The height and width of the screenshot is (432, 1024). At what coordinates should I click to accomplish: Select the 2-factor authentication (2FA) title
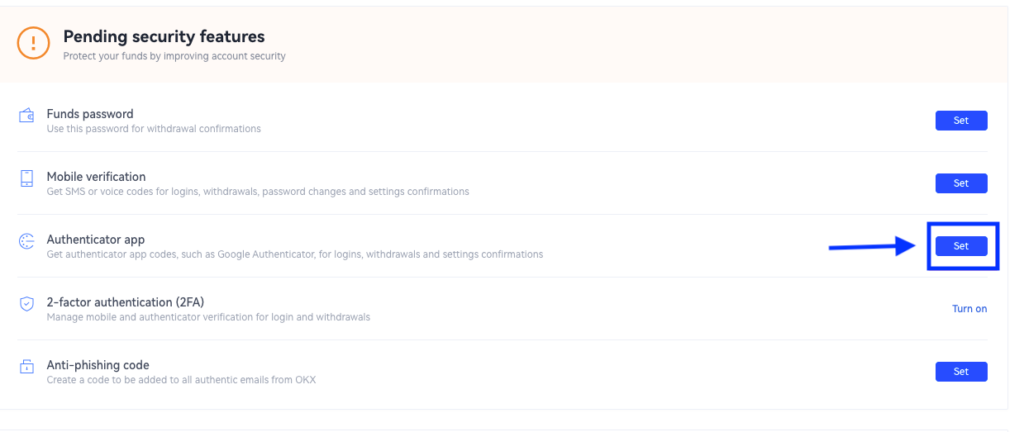pyautogui.click(x=126, y=302)
